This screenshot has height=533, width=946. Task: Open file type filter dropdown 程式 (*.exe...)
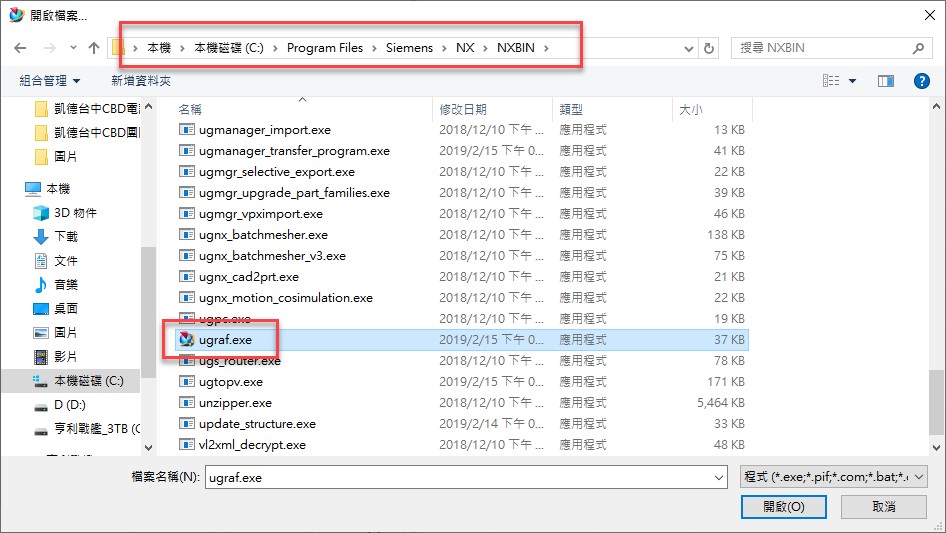833,477
